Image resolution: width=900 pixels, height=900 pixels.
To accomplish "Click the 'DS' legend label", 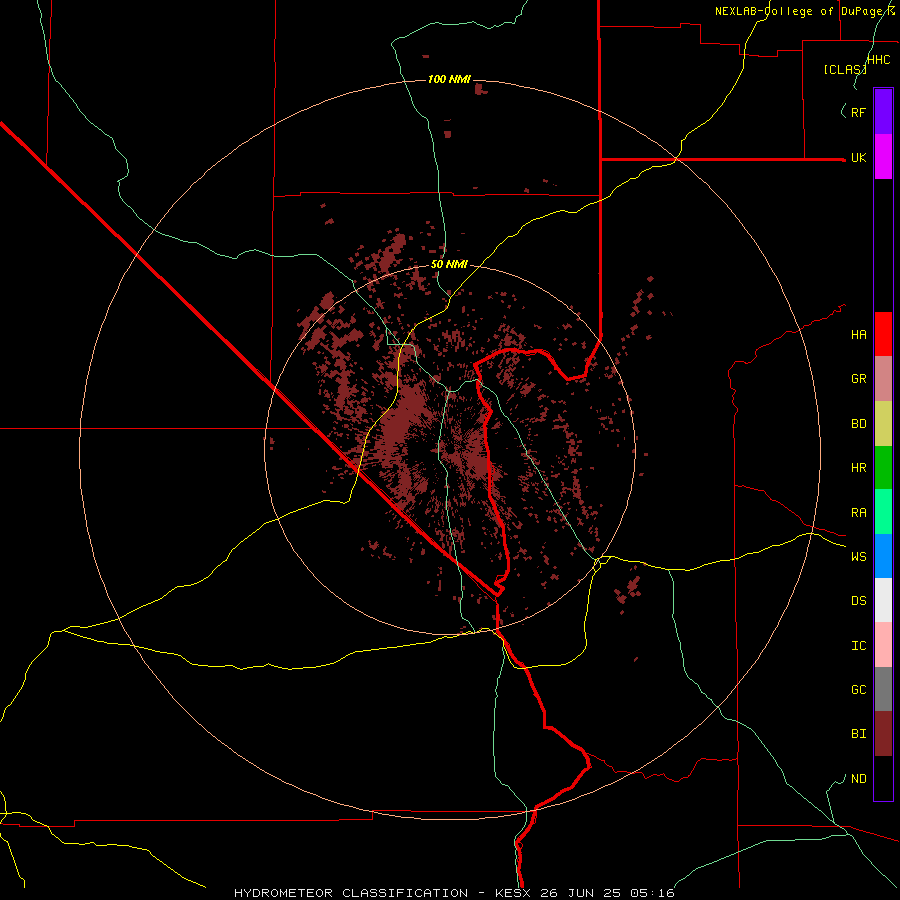I will click(x=858, y=601).
